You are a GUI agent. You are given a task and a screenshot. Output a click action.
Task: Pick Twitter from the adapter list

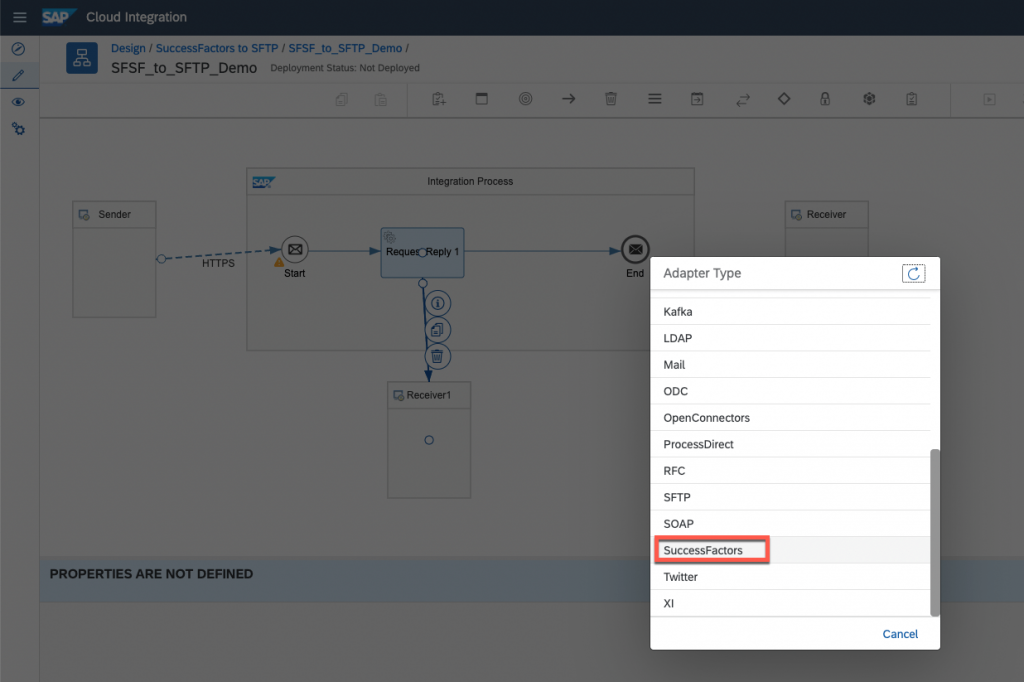pyautogui.click(x=790, y=577)
